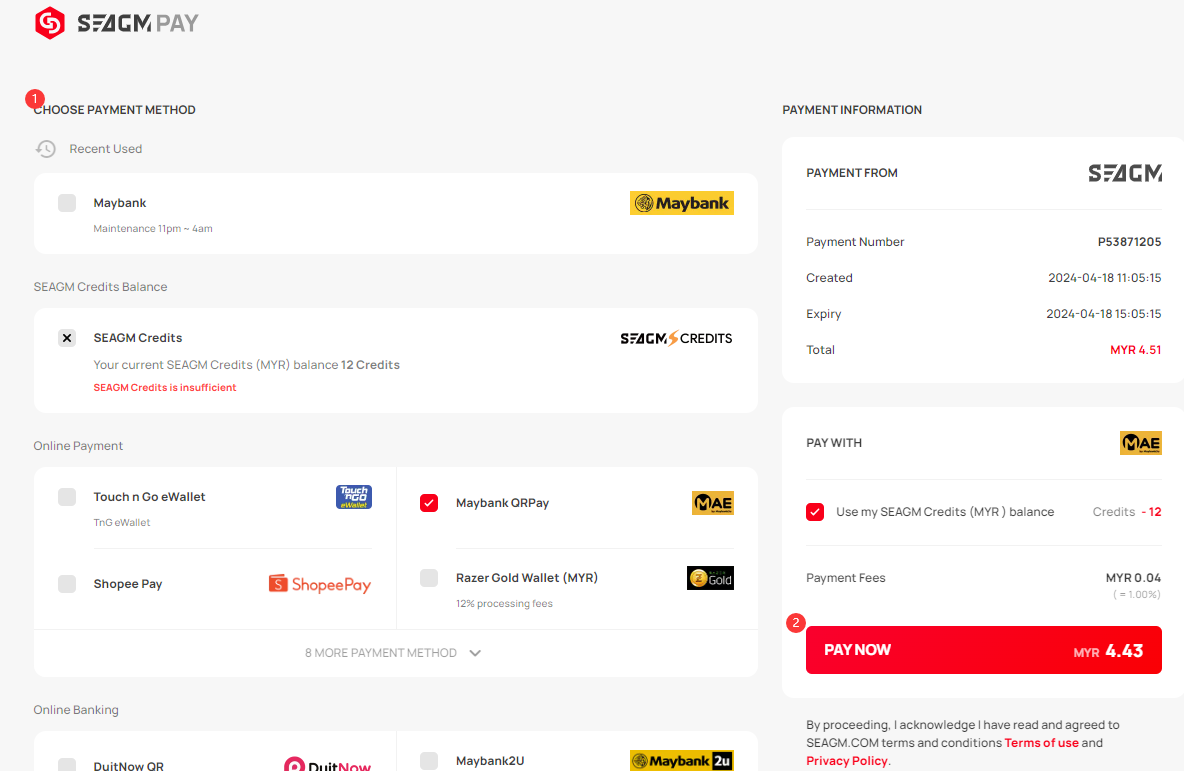This screenshot has height=771, width=1184.
Task: Click the 'SEAGM Credits is insufficient' warning
Action: tap(165, 387)
